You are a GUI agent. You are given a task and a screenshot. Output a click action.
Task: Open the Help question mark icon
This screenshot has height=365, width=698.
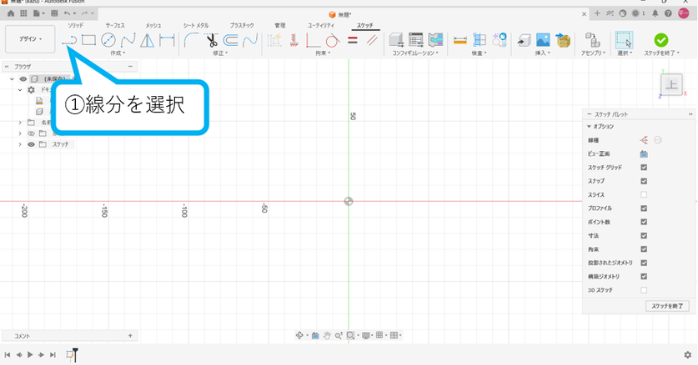[668, 13]
